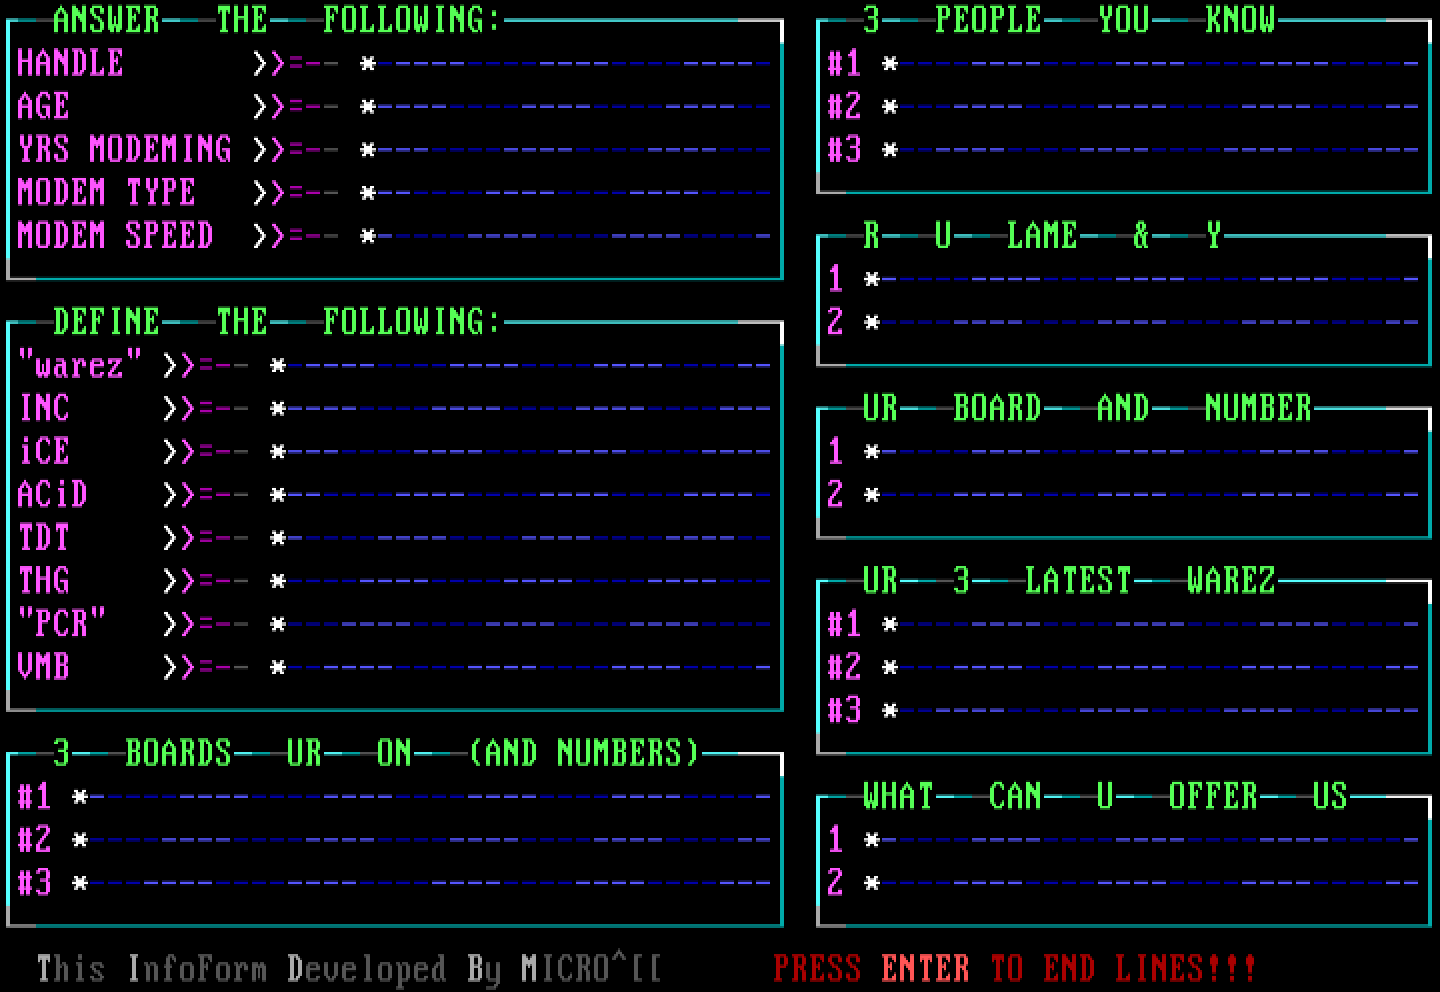Select the iCE definition line
1440x992 pixels.
click(x=530, y=452)
